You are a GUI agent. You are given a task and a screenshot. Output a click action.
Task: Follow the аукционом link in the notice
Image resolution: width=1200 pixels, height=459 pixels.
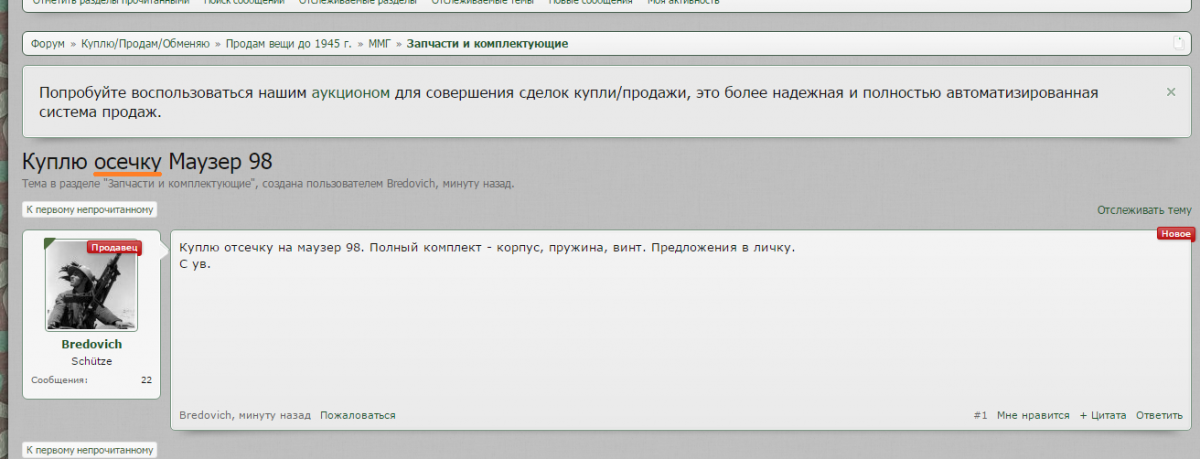click(350, 93)
